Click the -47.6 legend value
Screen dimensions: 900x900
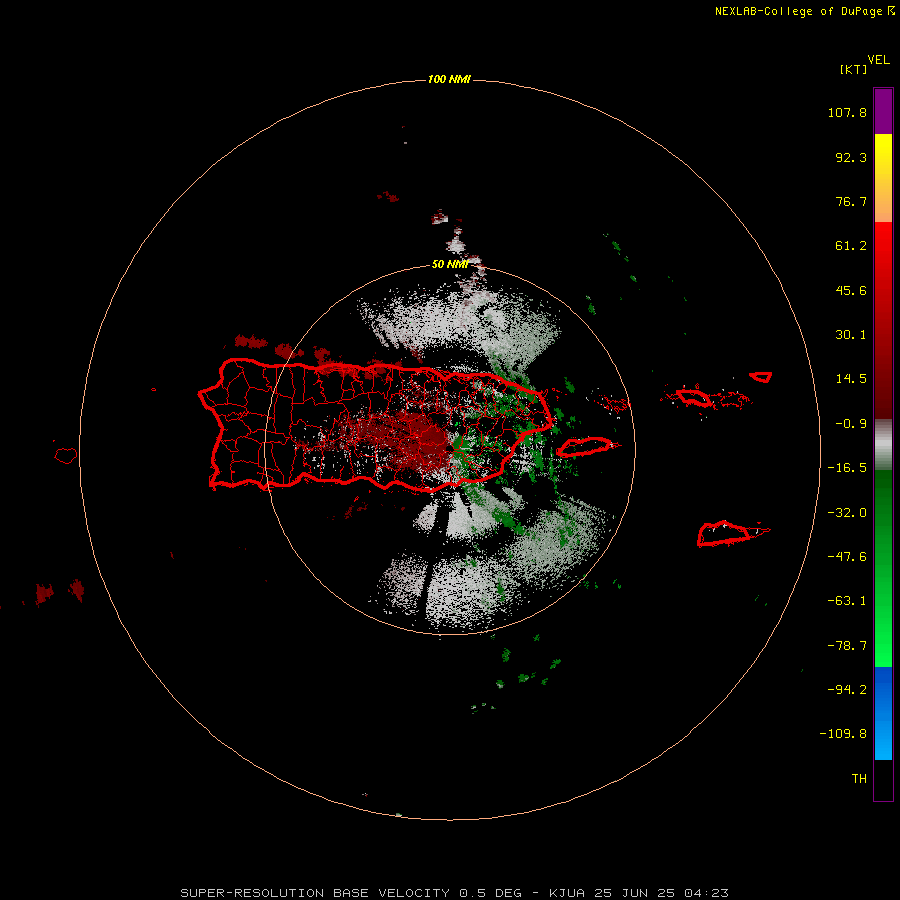click(x=847, y=557)
